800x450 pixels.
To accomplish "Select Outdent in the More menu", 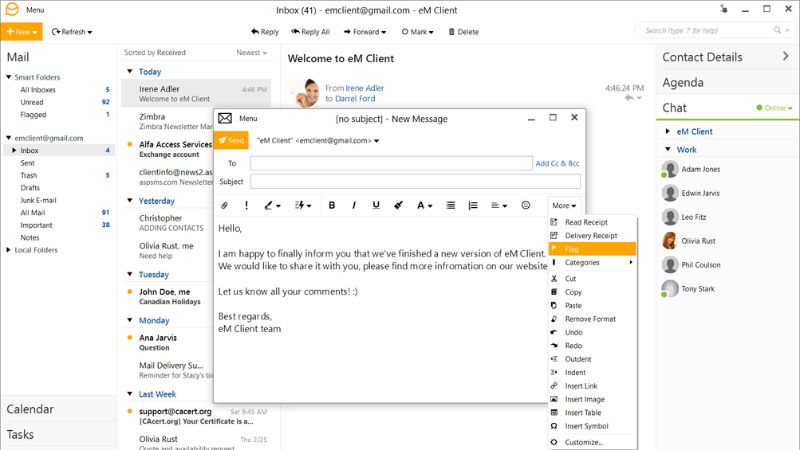I will (x=592, y=359).
